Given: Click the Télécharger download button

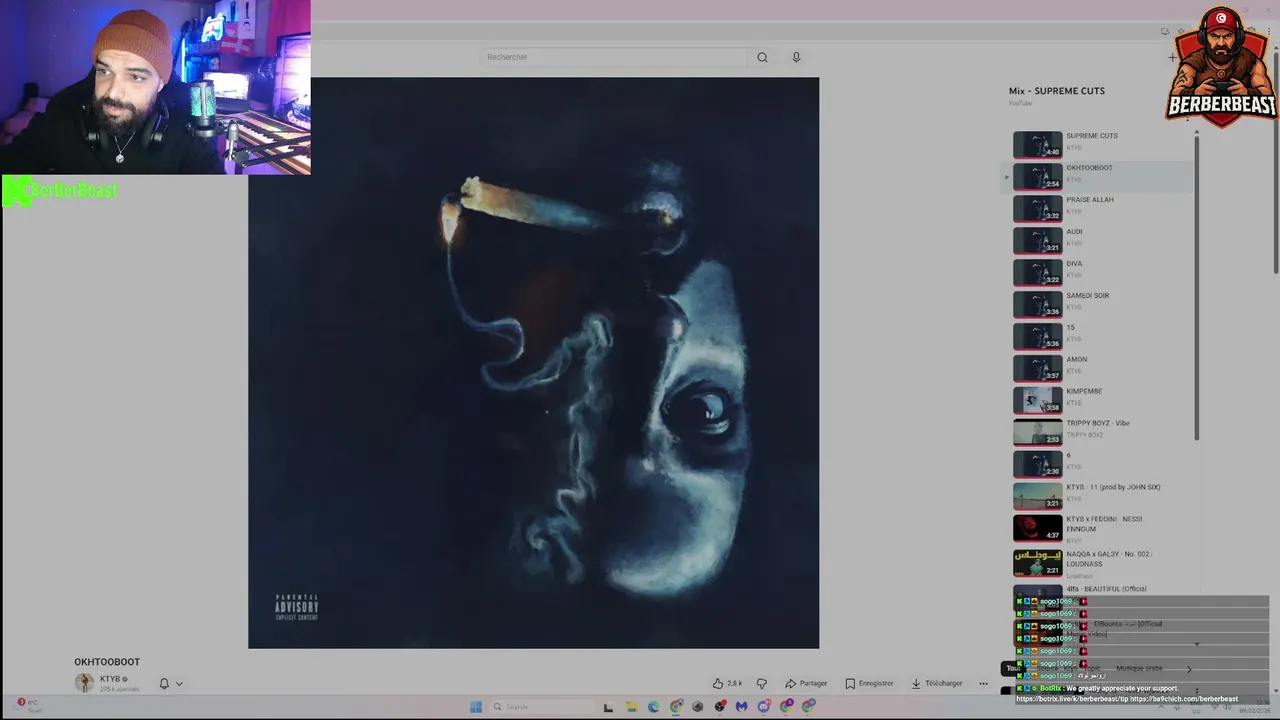Looking at the screenshot, I should pos(936,683).
